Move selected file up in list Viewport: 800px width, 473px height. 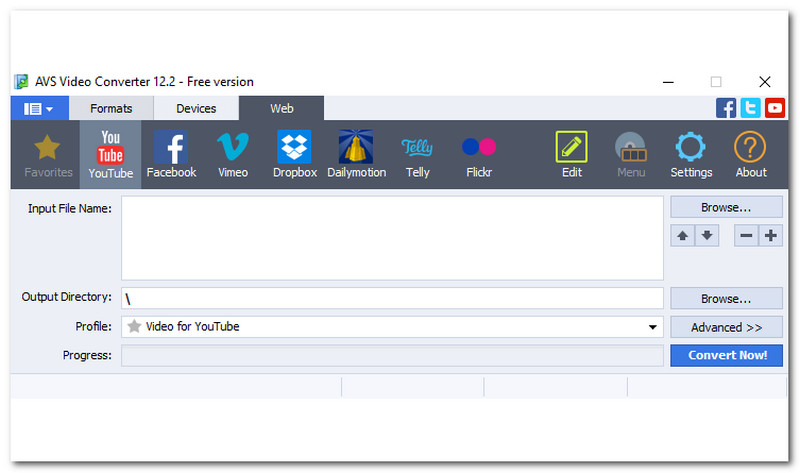(682, 236)
